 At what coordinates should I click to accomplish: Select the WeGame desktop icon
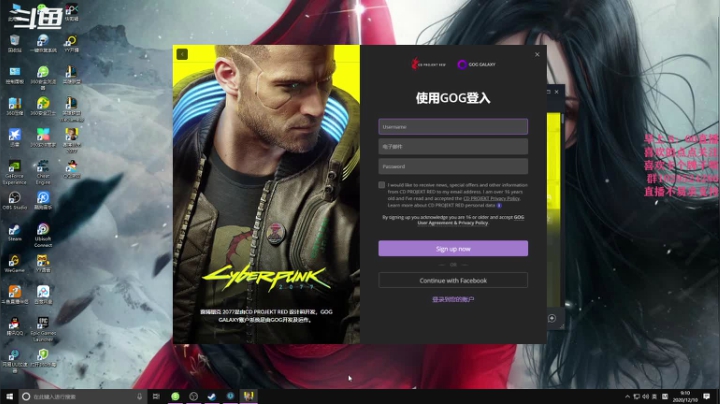(14, 264)
